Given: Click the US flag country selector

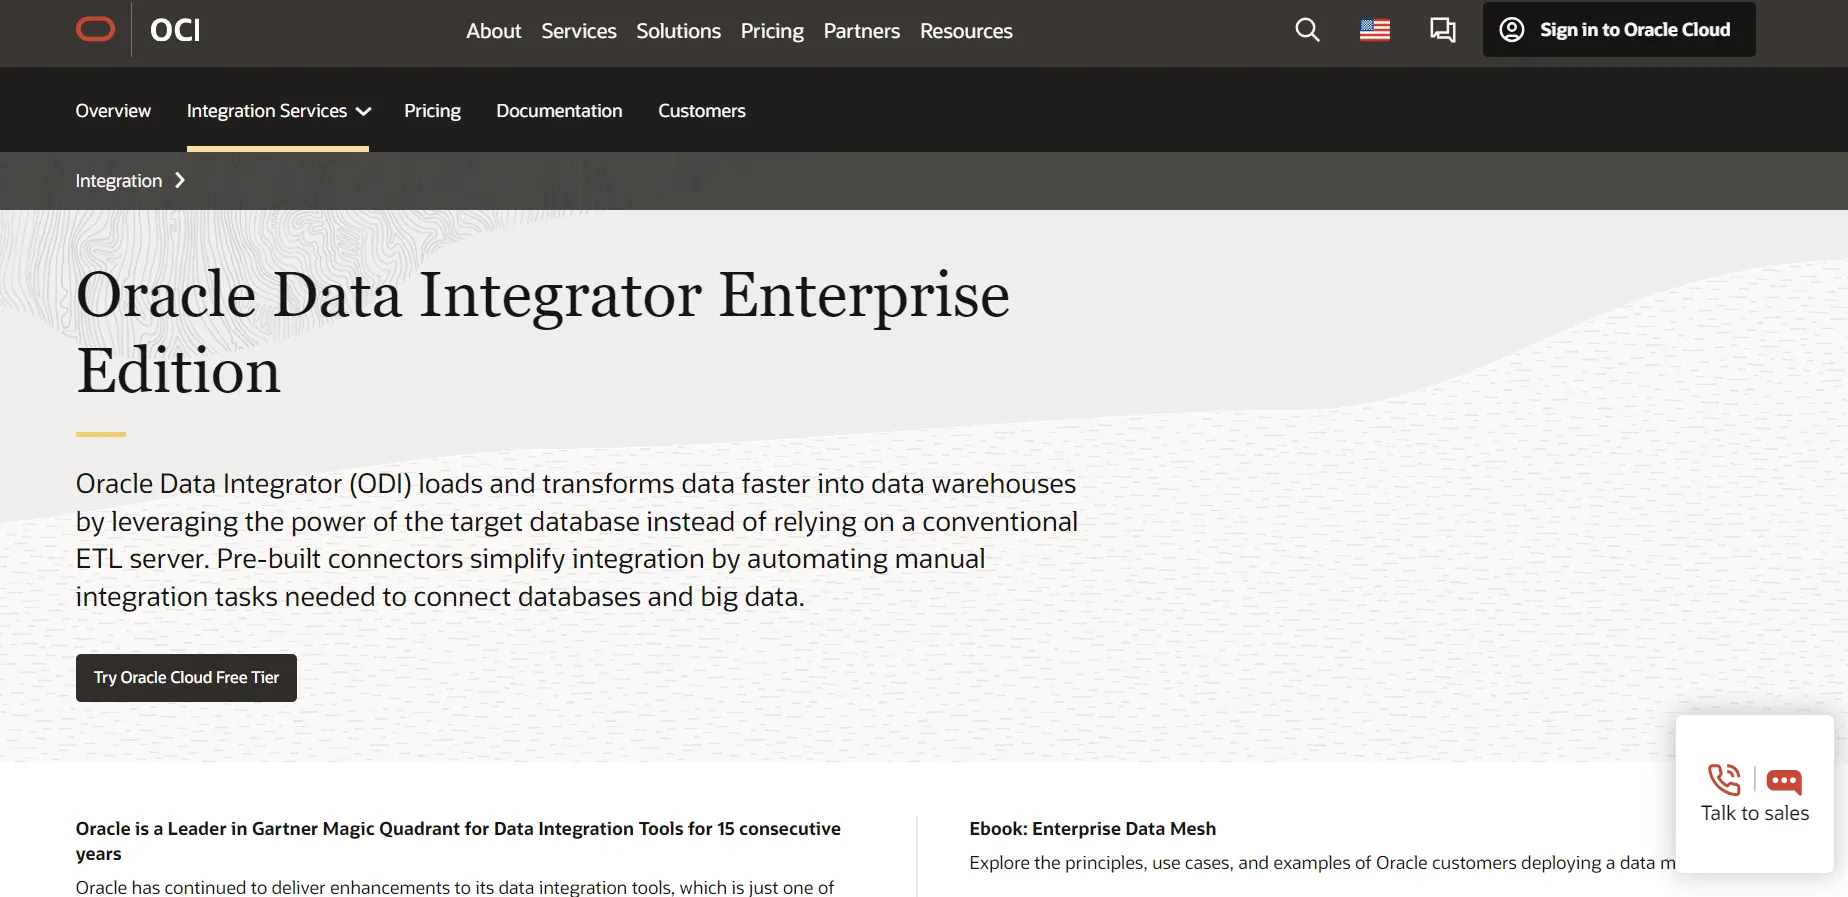Looking at the screenshot, I should coord(1375,30).
